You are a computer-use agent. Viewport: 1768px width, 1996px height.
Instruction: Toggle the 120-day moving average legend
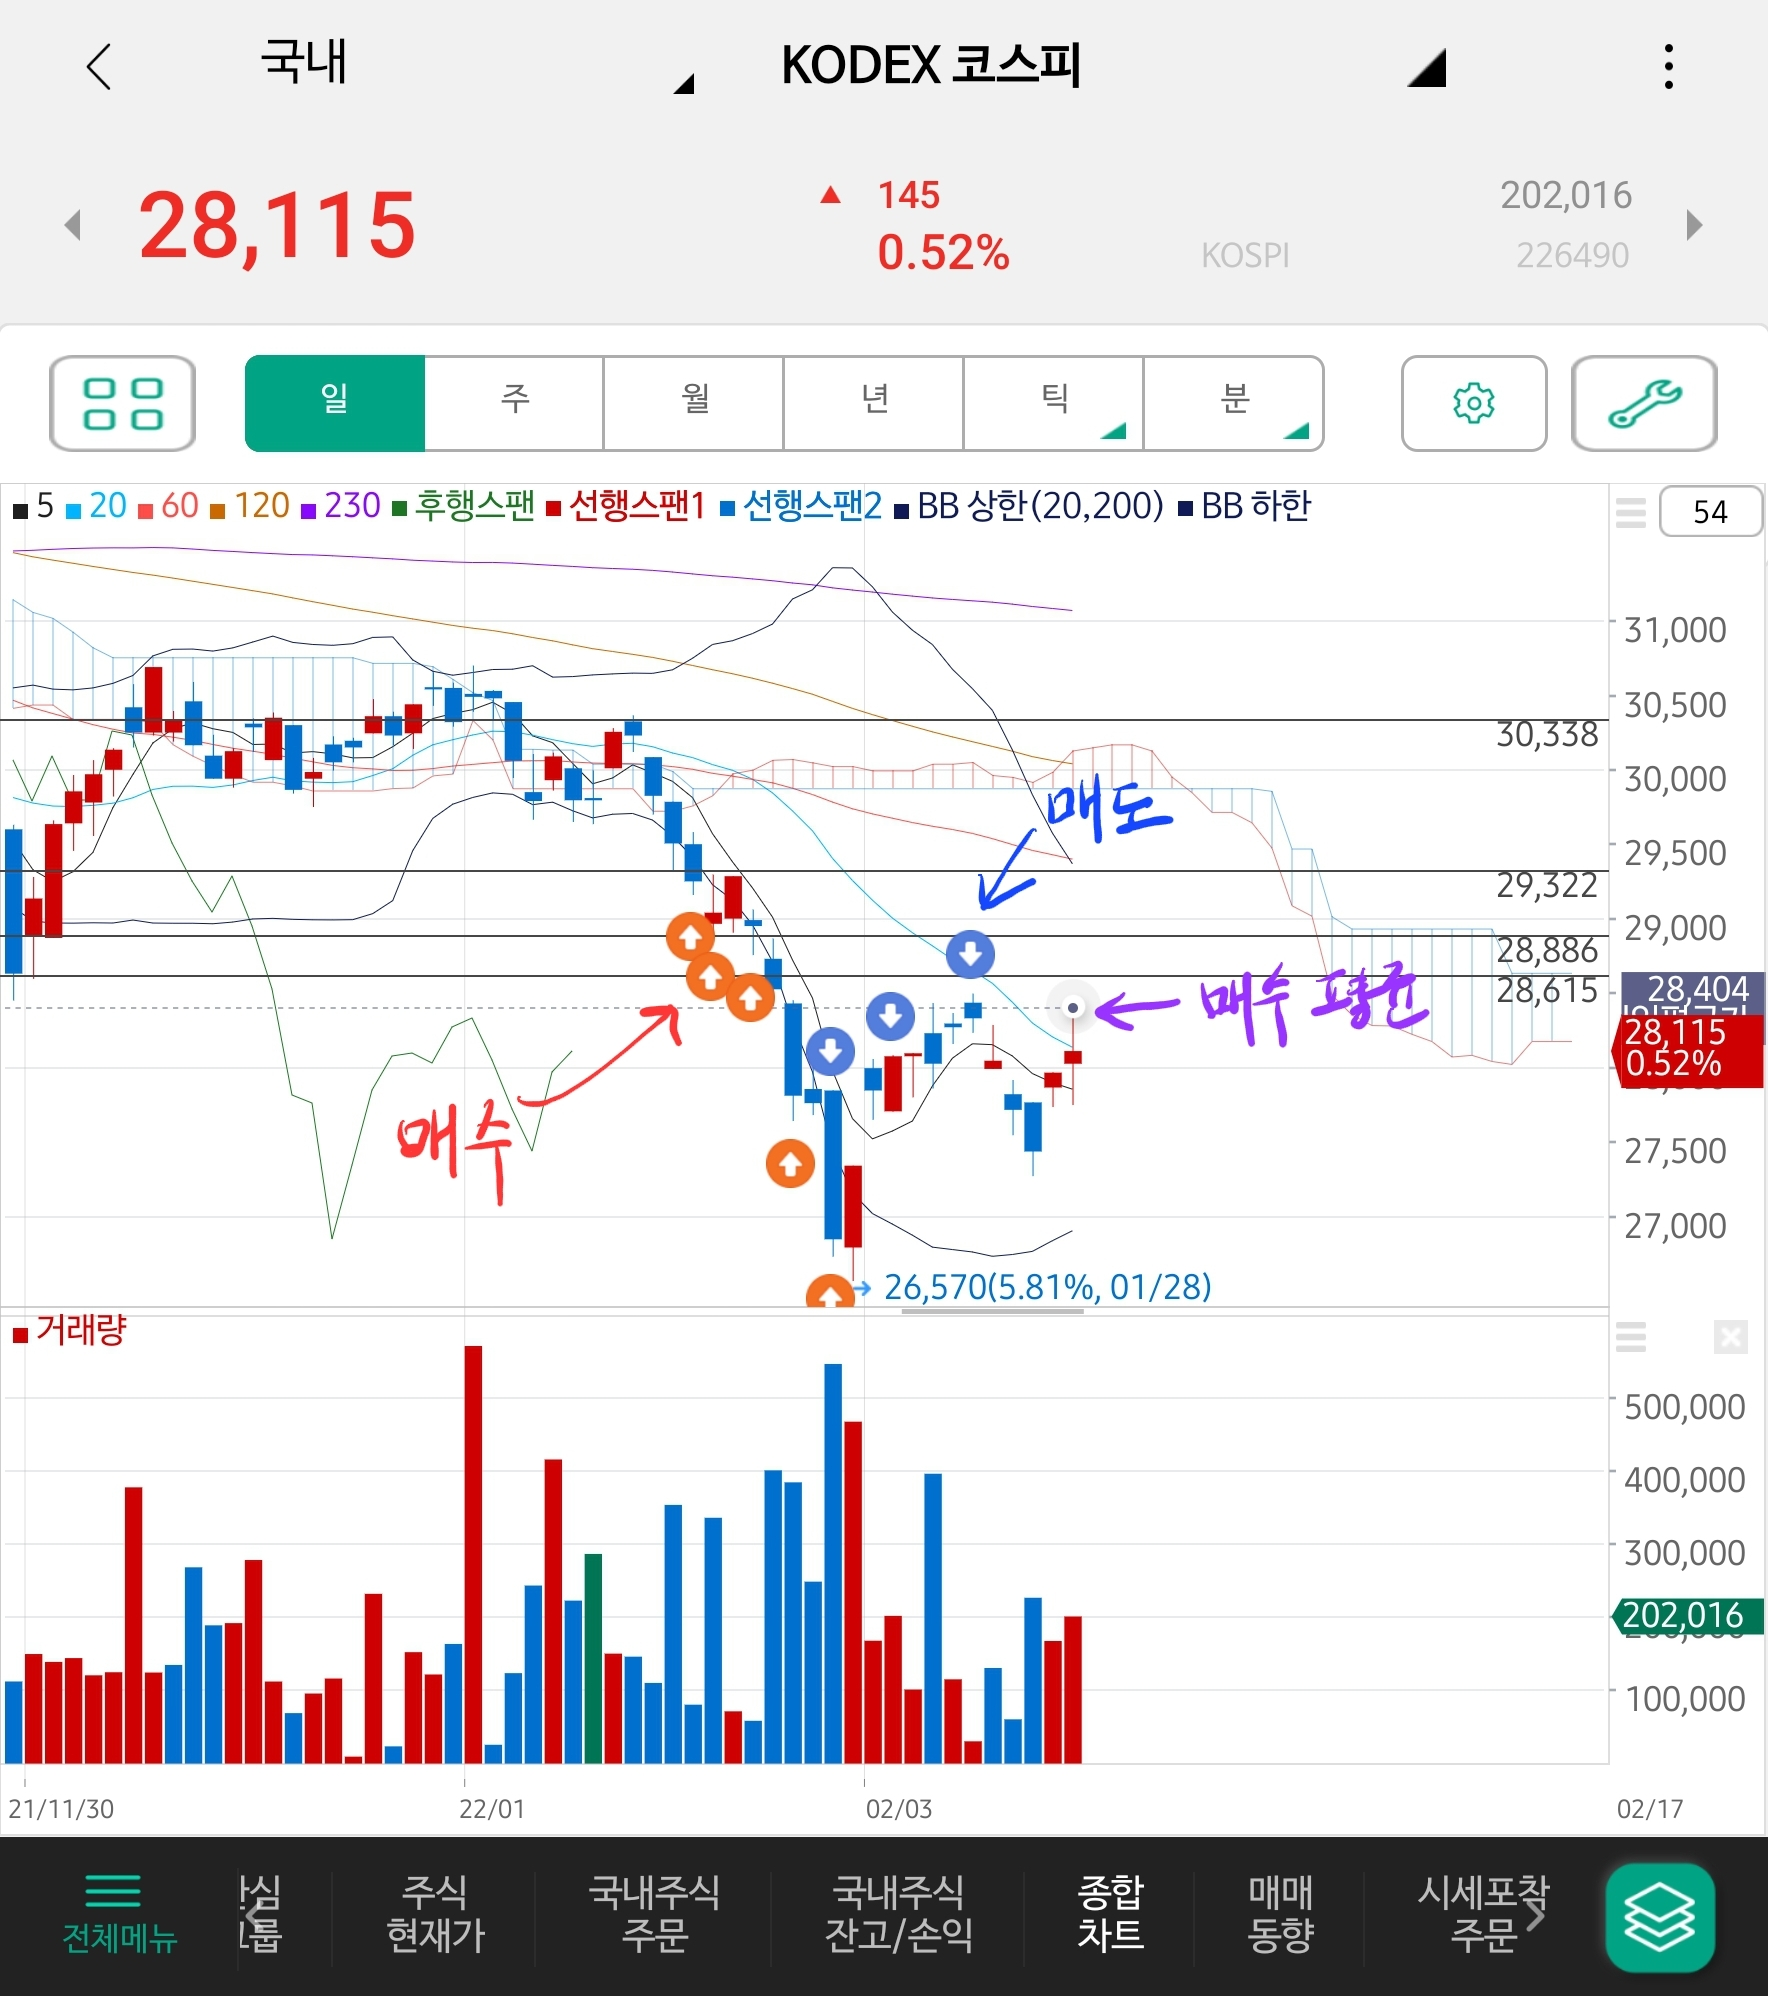(250, 507)
